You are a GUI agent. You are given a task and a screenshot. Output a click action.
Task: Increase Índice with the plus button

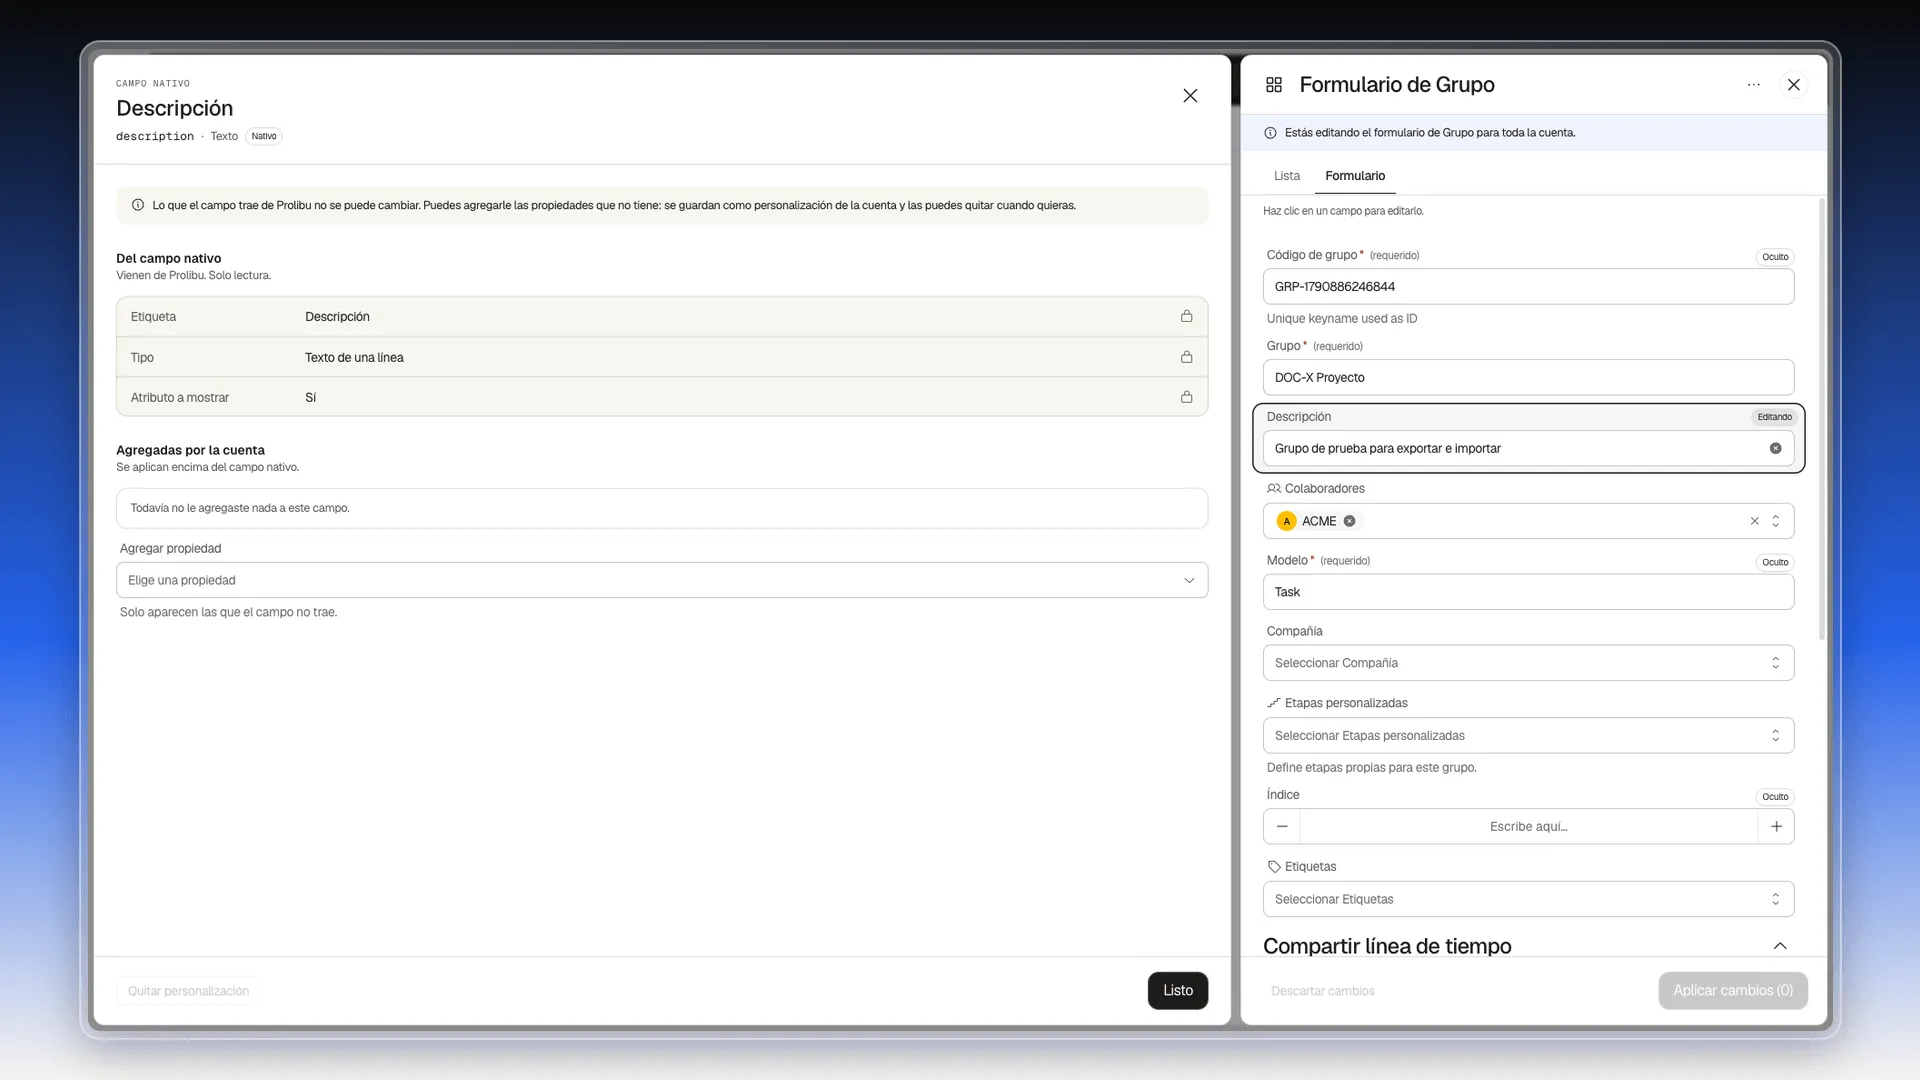tap(1776, 827)
